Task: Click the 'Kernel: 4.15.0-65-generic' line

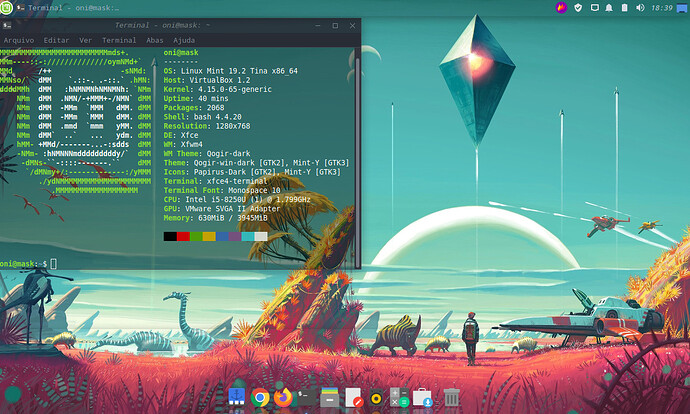Action: pos(217,89)
